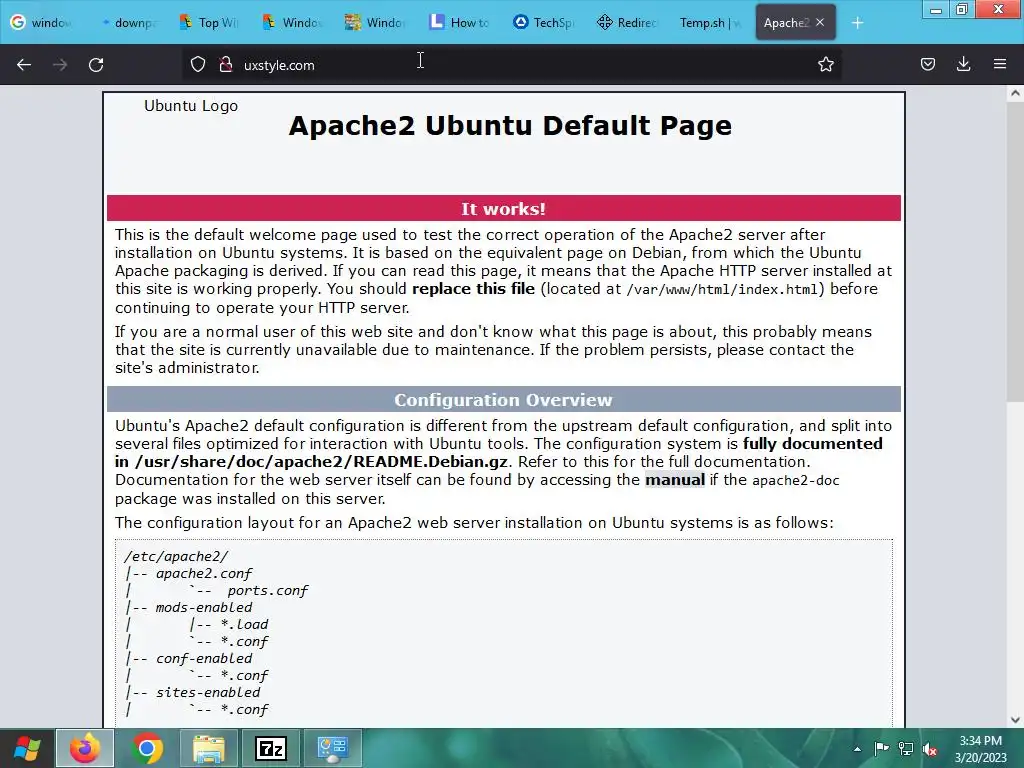Click the 'It works!' banner
This screenshot has height=768, width=1024.
pos(504,208)
